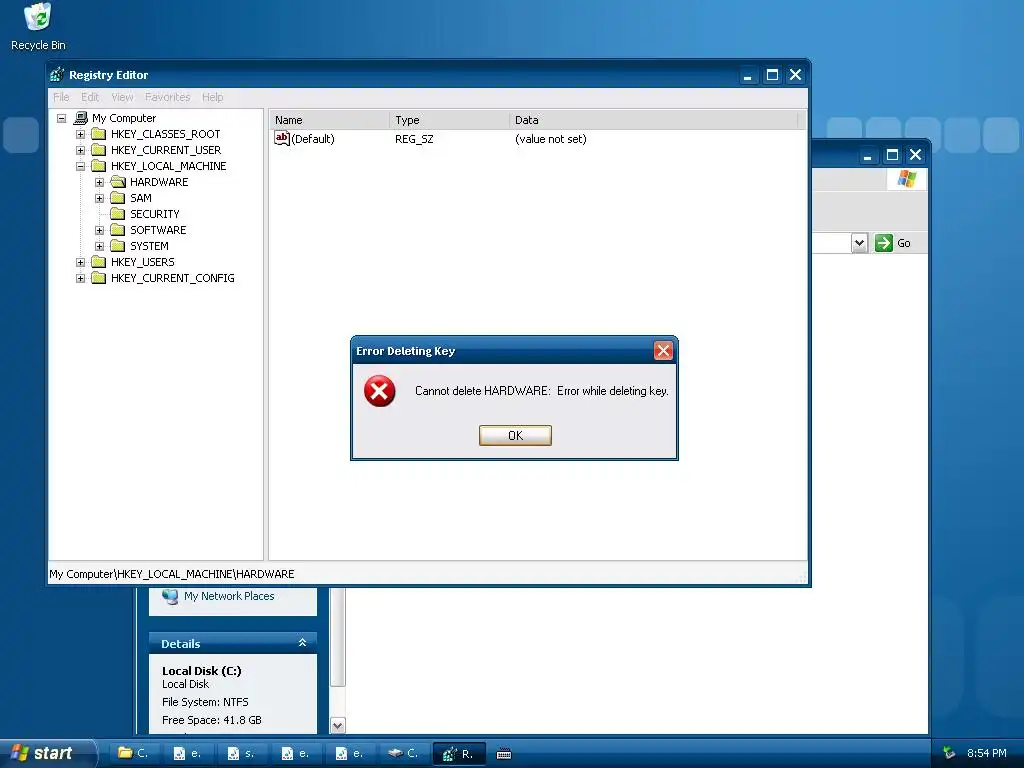The height and width of the screenshot is (768, 1024).
Task: Collapse the Details panel chevron
Action: tap(302, 643)
